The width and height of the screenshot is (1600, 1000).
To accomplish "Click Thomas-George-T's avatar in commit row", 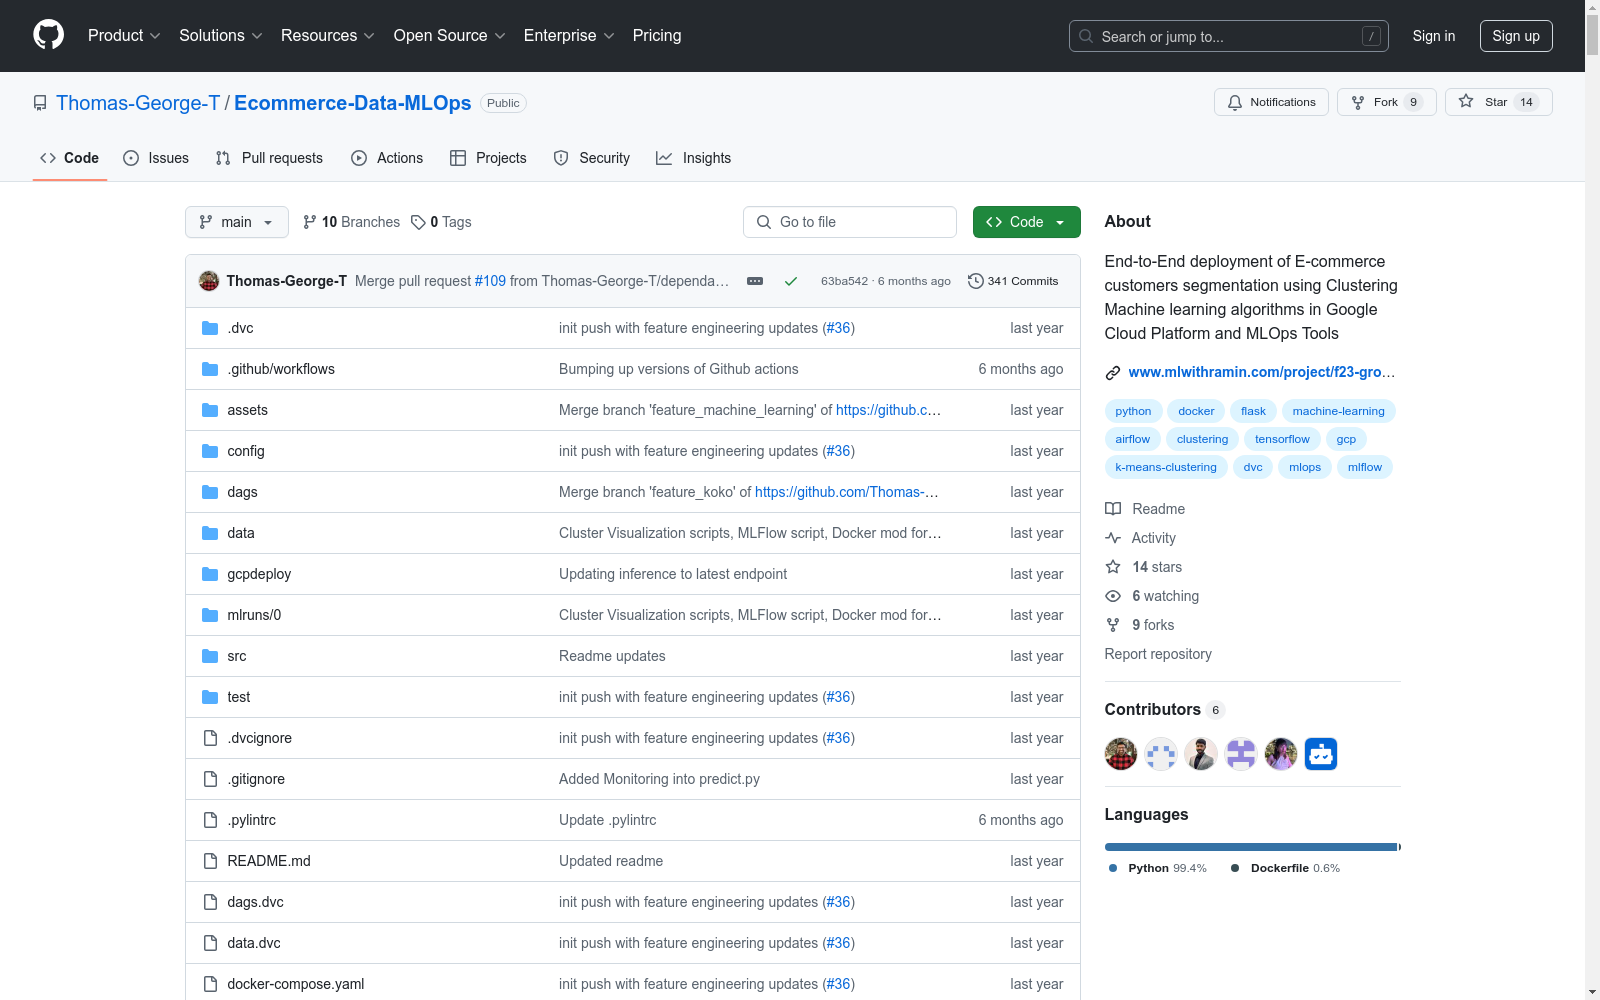I will click(x=209, y=281).
